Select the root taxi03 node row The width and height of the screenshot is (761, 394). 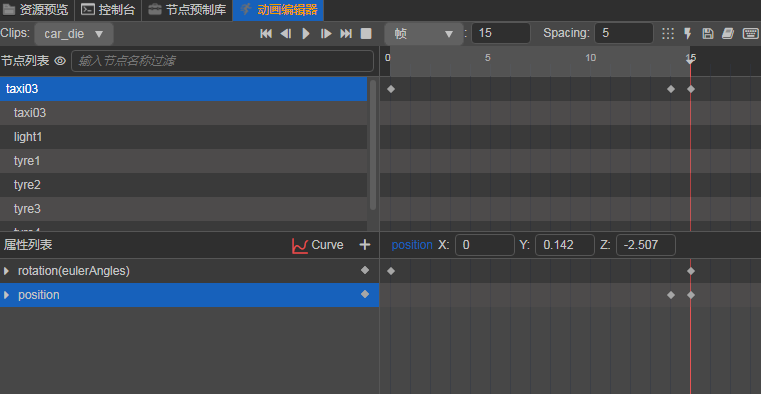[x=183, y=89]
